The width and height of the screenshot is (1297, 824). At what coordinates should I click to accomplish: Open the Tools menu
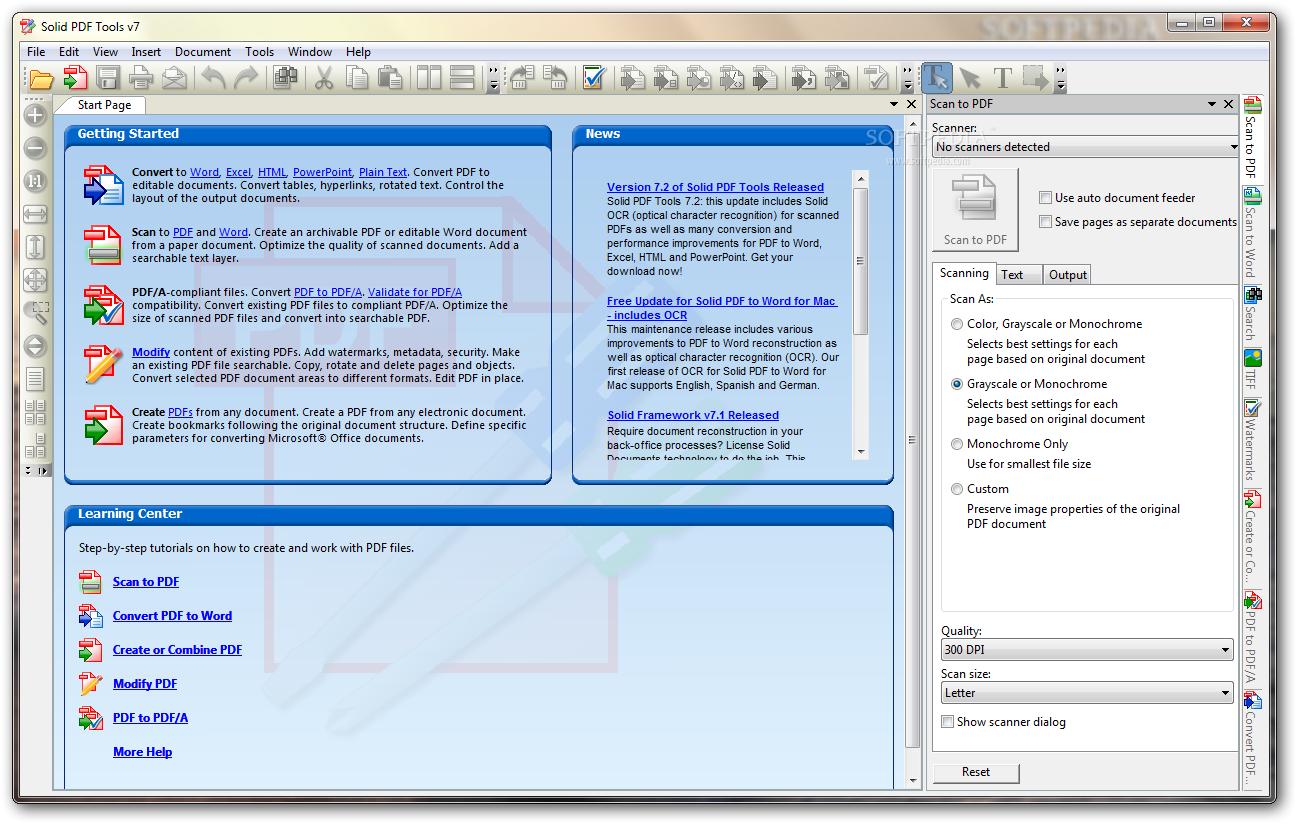pyautogui.click(x=259, y=52)
